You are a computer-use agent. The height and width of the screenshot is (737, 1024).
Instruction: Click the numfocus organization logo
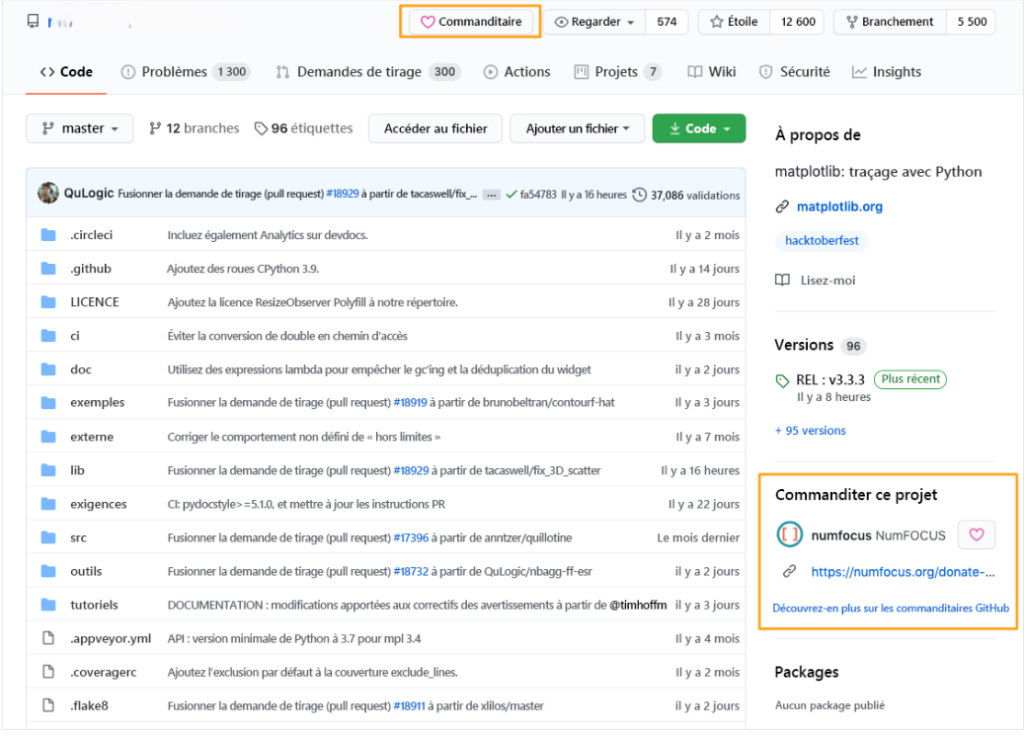point(790,535)
